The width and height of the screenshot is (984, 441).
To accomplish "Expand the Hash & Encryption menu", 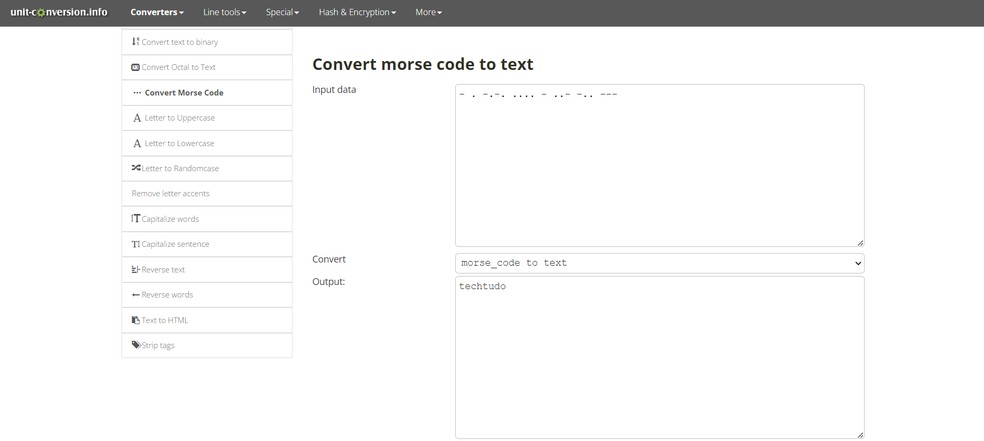I will click(x=357, y=12).
